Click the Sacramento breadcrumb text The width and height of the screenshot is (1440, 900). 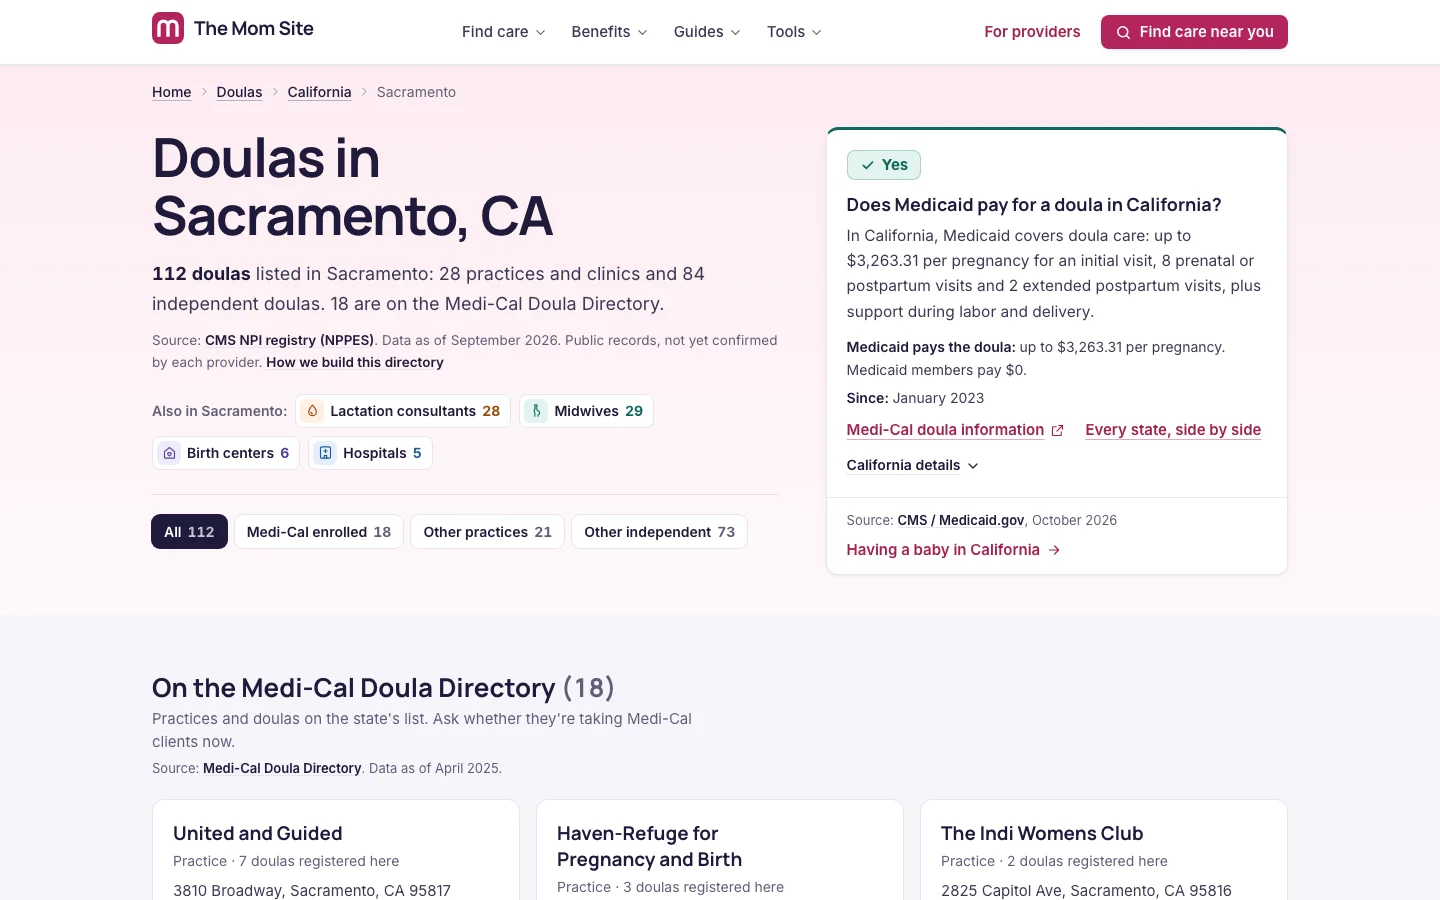(416, 92)
